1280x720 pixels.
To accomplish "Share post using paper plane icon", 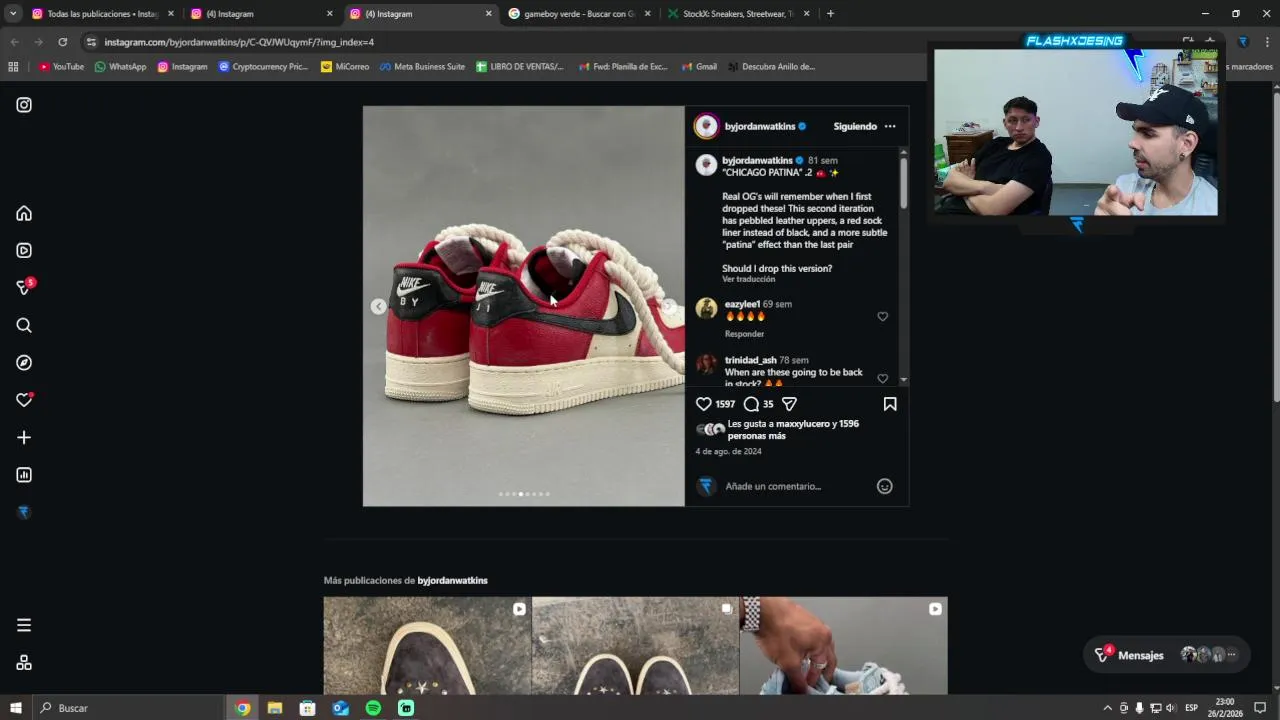I will [789, 404].
